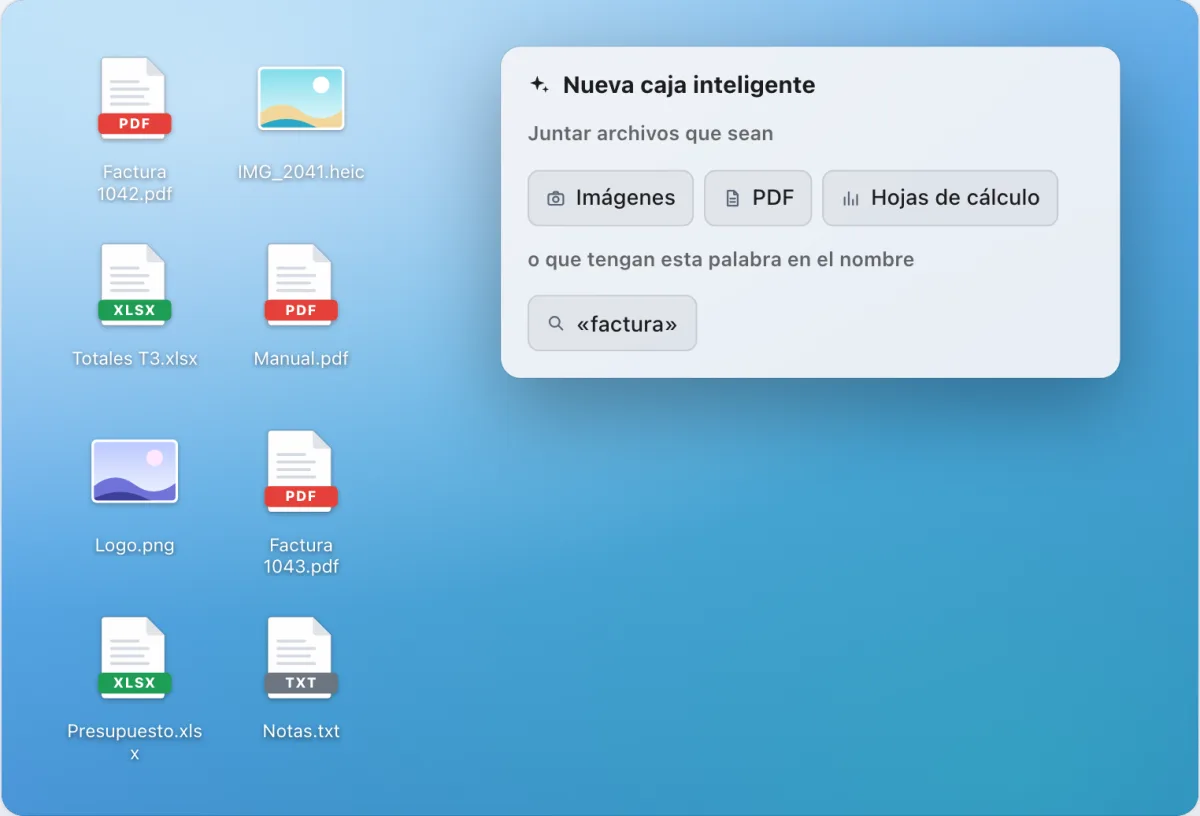This screenshot has width=1200, height=816.
Task: Select the Logo.png image thumbnail
Action: tap(134, 471)
